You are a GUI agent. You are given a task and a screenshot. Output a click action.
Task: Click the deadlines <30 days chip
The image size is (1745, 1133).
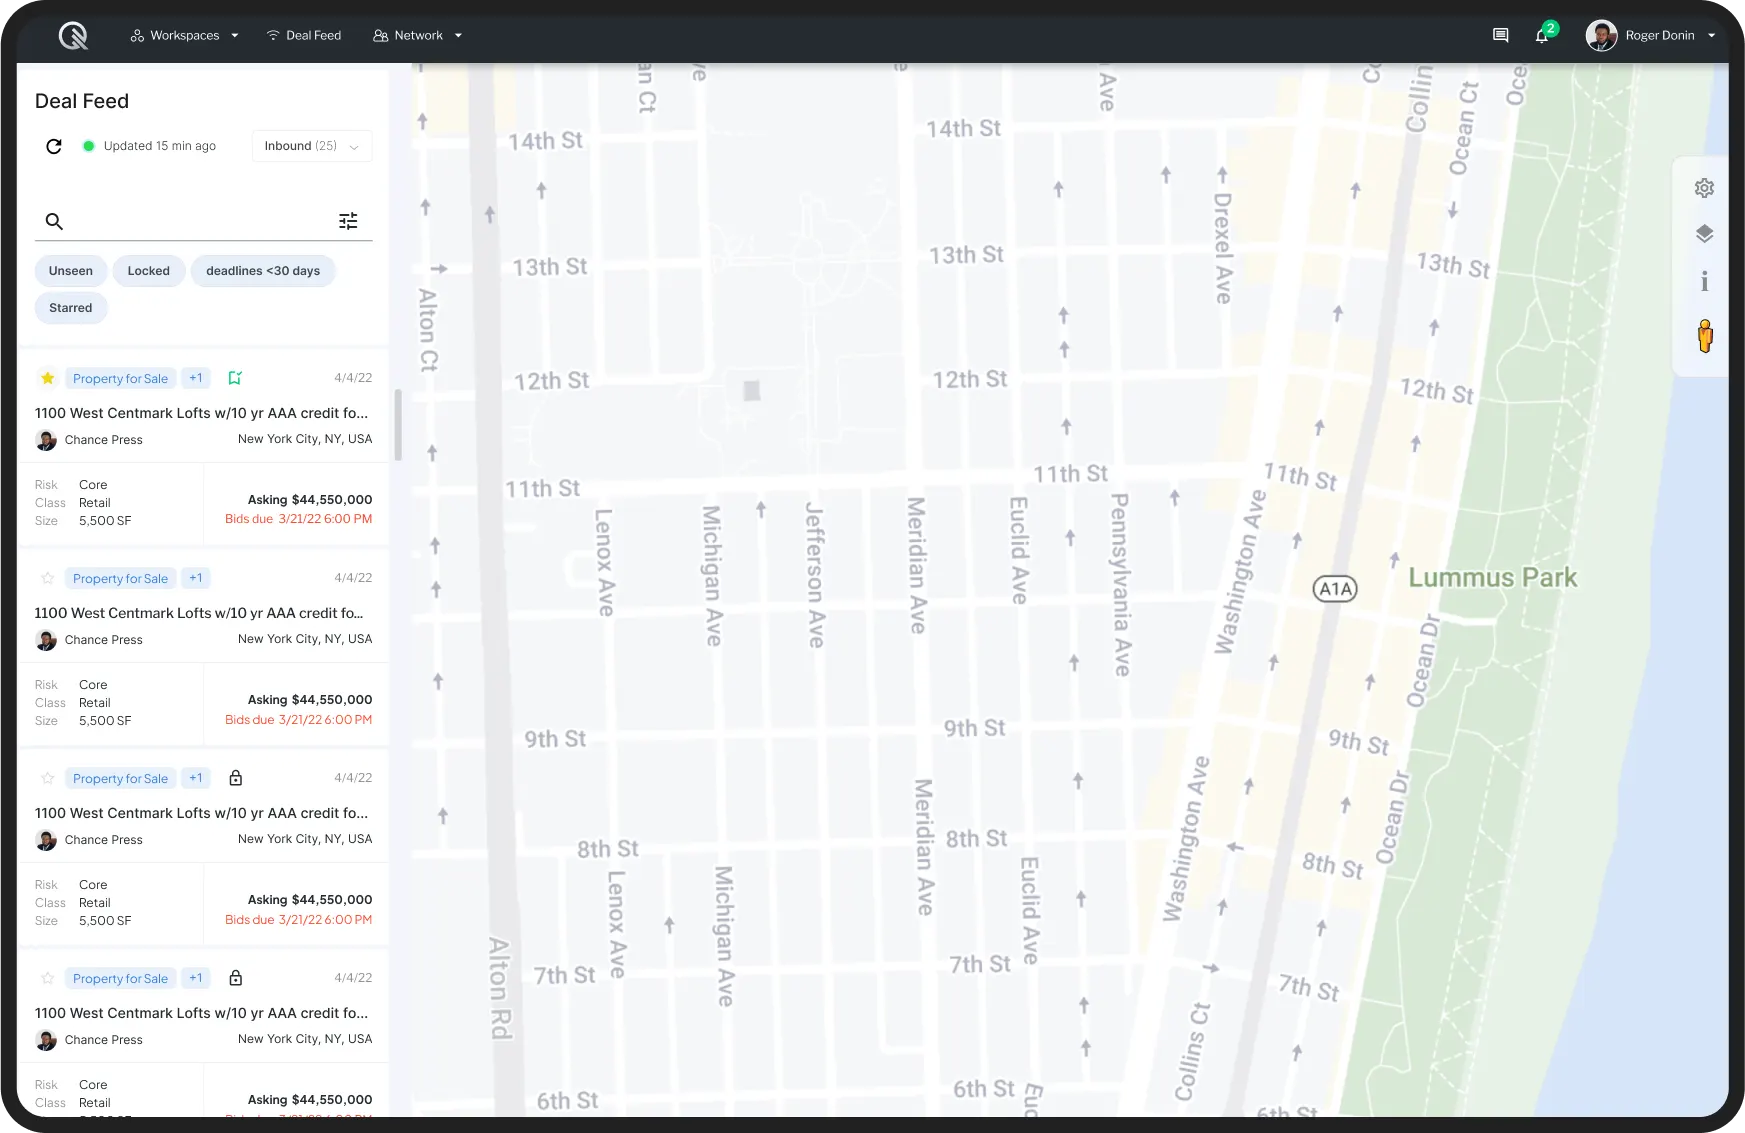(263, 271)
